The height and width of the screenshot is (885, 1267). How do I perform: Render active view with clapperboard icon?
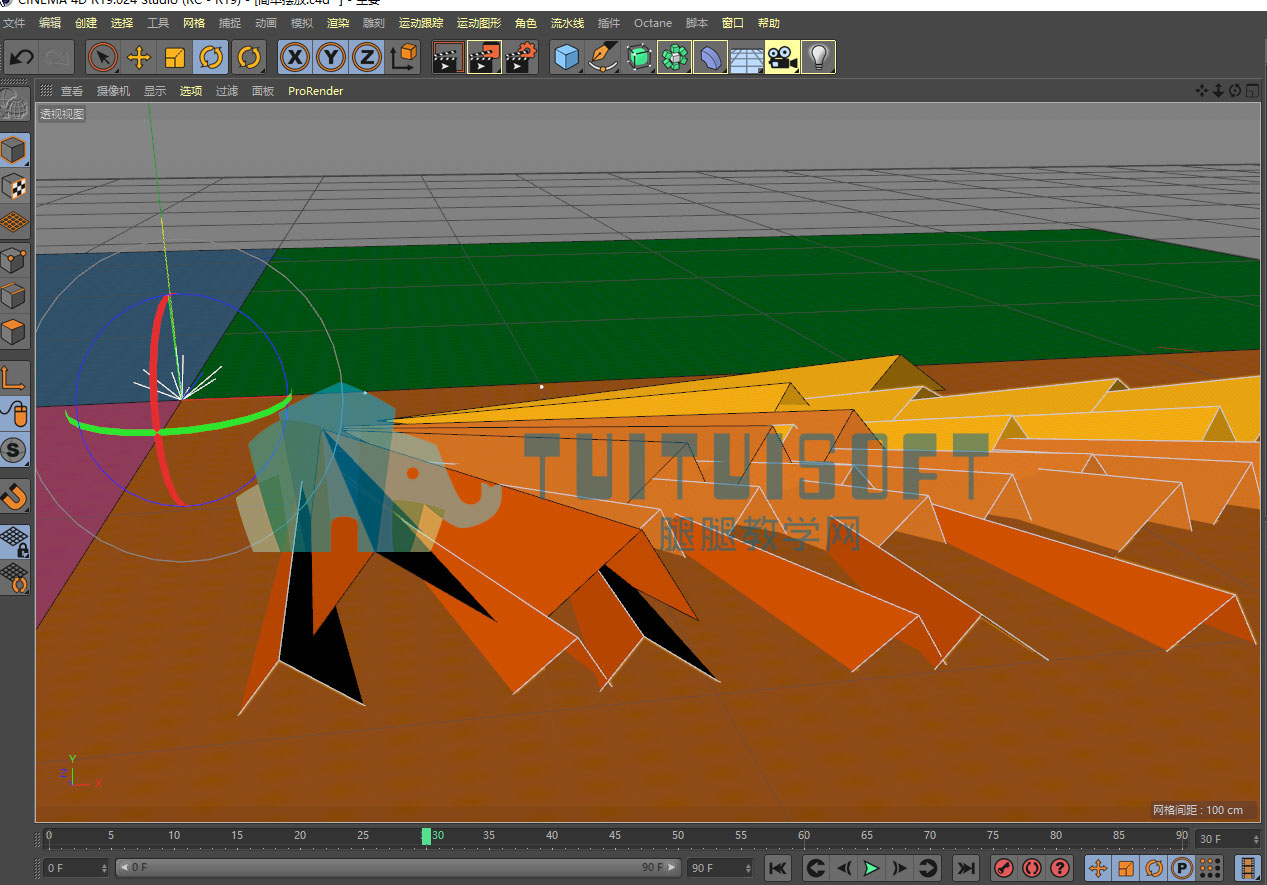pos(448,58)
